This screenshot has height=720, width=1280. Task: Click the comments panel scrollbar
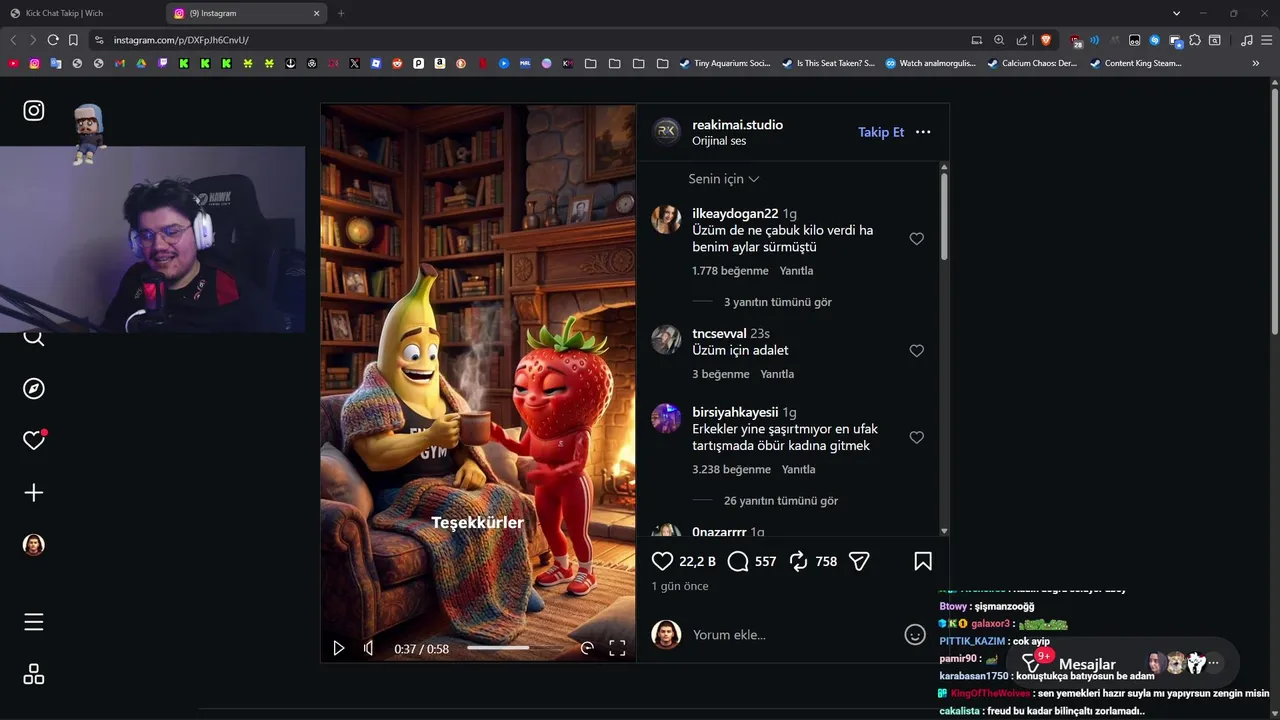[944, 215]
